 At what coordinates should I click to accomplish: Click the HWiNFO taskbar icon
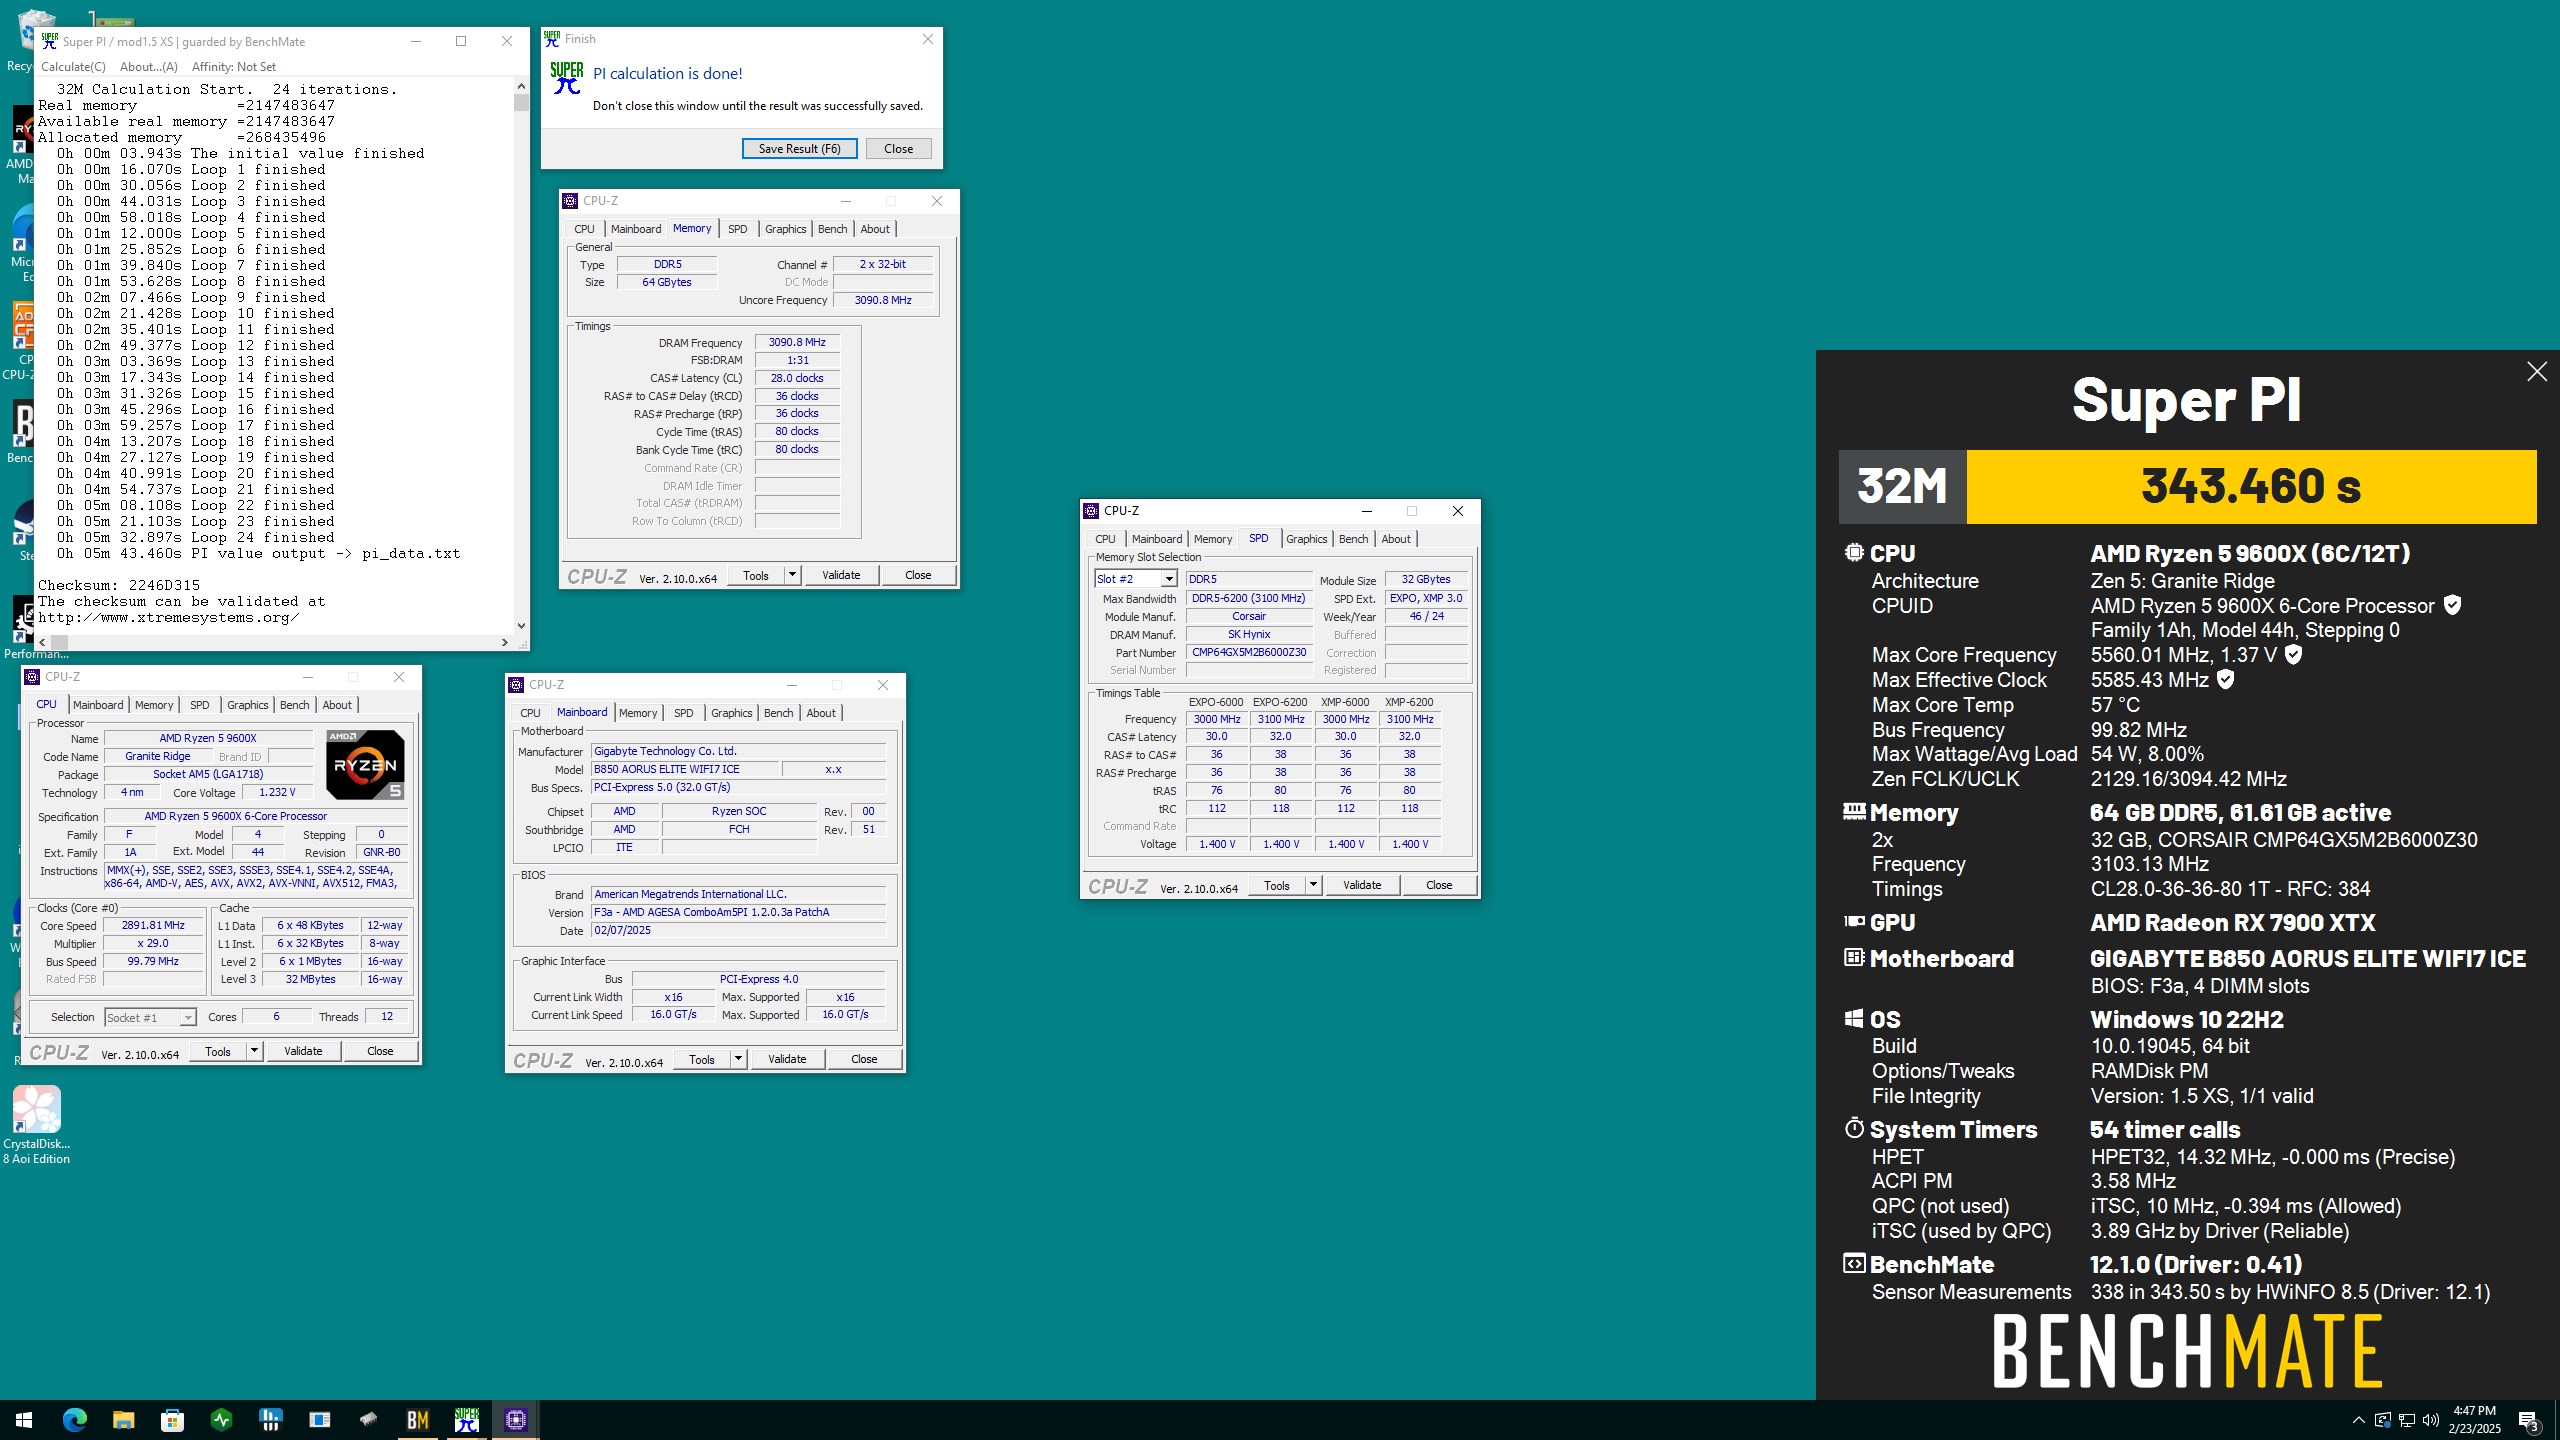tap(270, 1419)
